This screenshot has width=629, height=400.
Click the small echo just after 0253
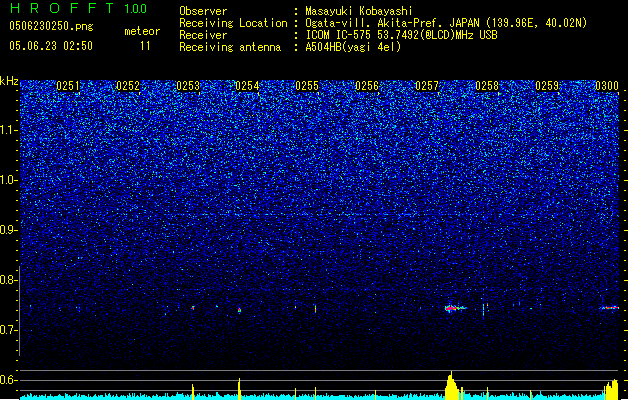193,308
